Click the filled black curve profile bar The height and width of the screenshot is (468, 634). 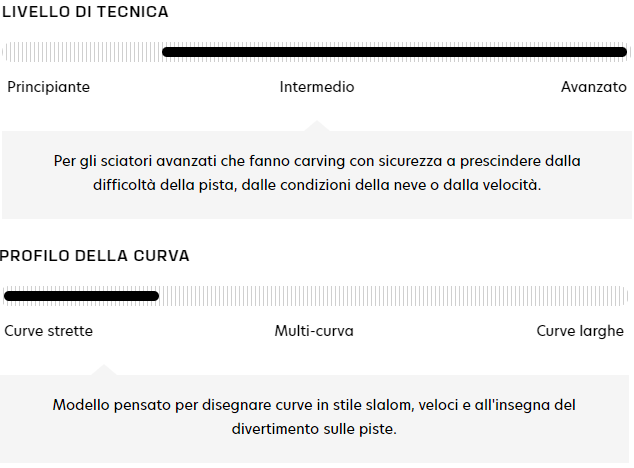81,296
